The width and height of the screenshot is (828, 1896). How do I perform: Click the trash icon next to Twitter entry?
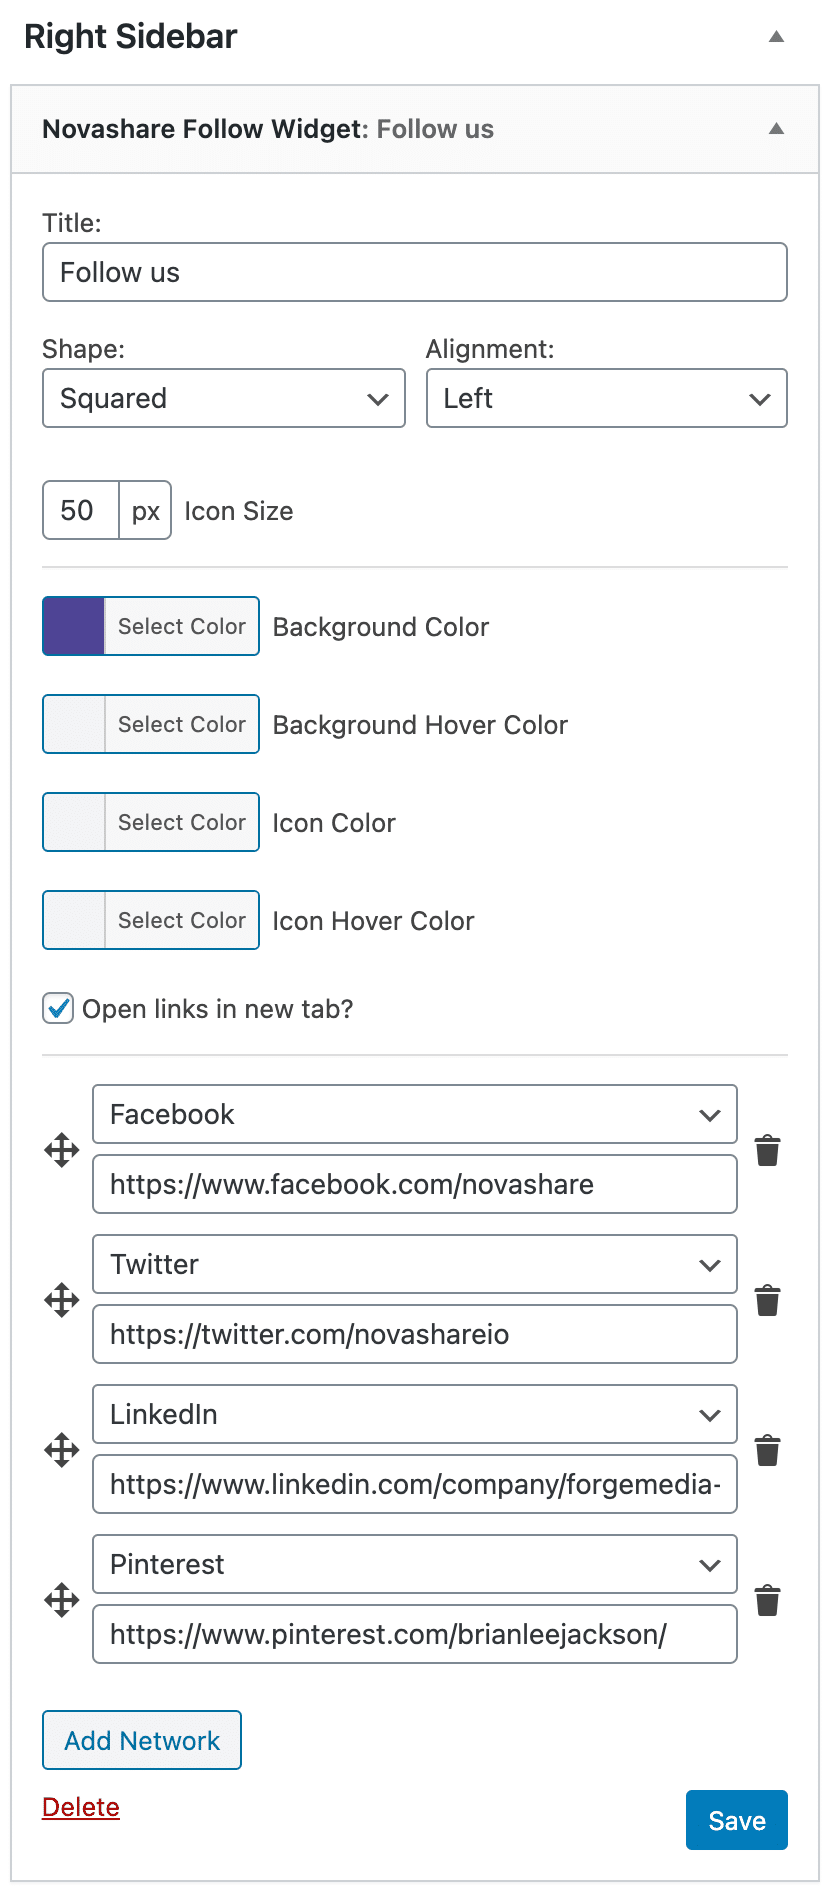767,1300
